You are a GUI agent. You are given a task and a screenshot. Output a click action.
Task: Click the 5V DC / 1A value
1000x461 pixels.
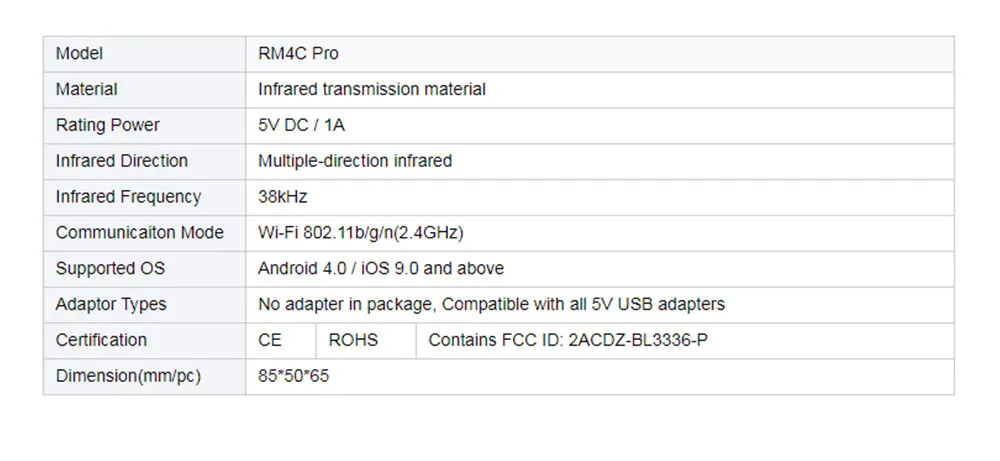pos(301,125)
